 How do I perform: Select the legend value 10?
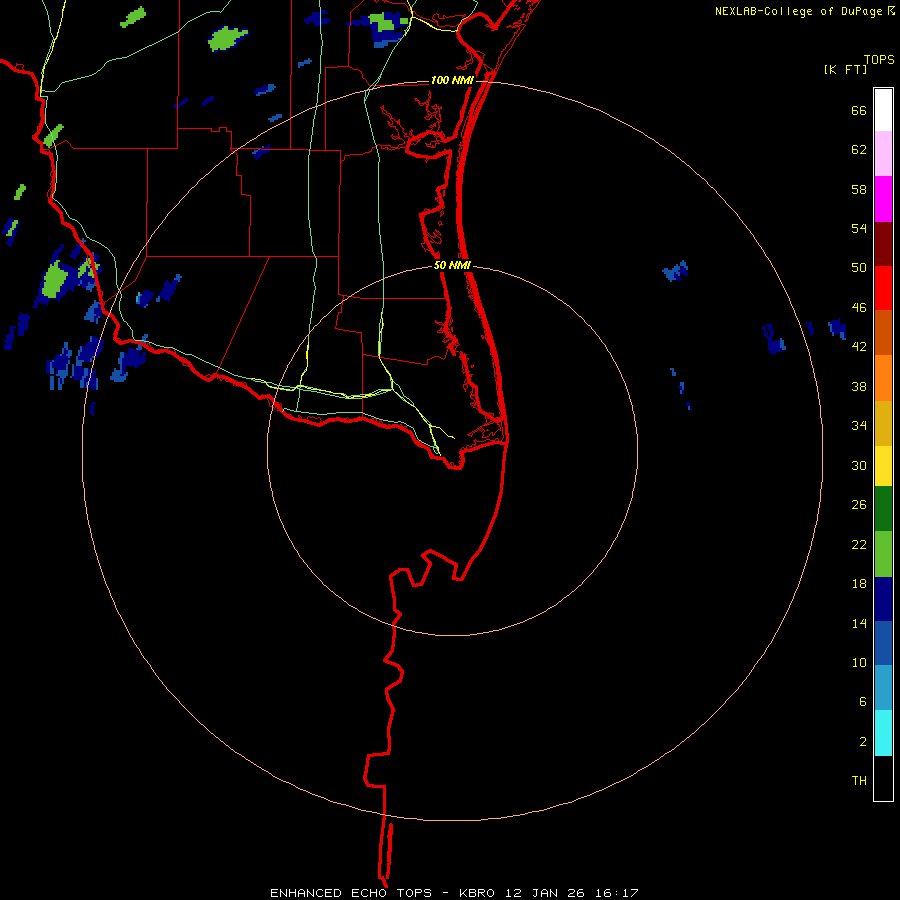[859, 662]
